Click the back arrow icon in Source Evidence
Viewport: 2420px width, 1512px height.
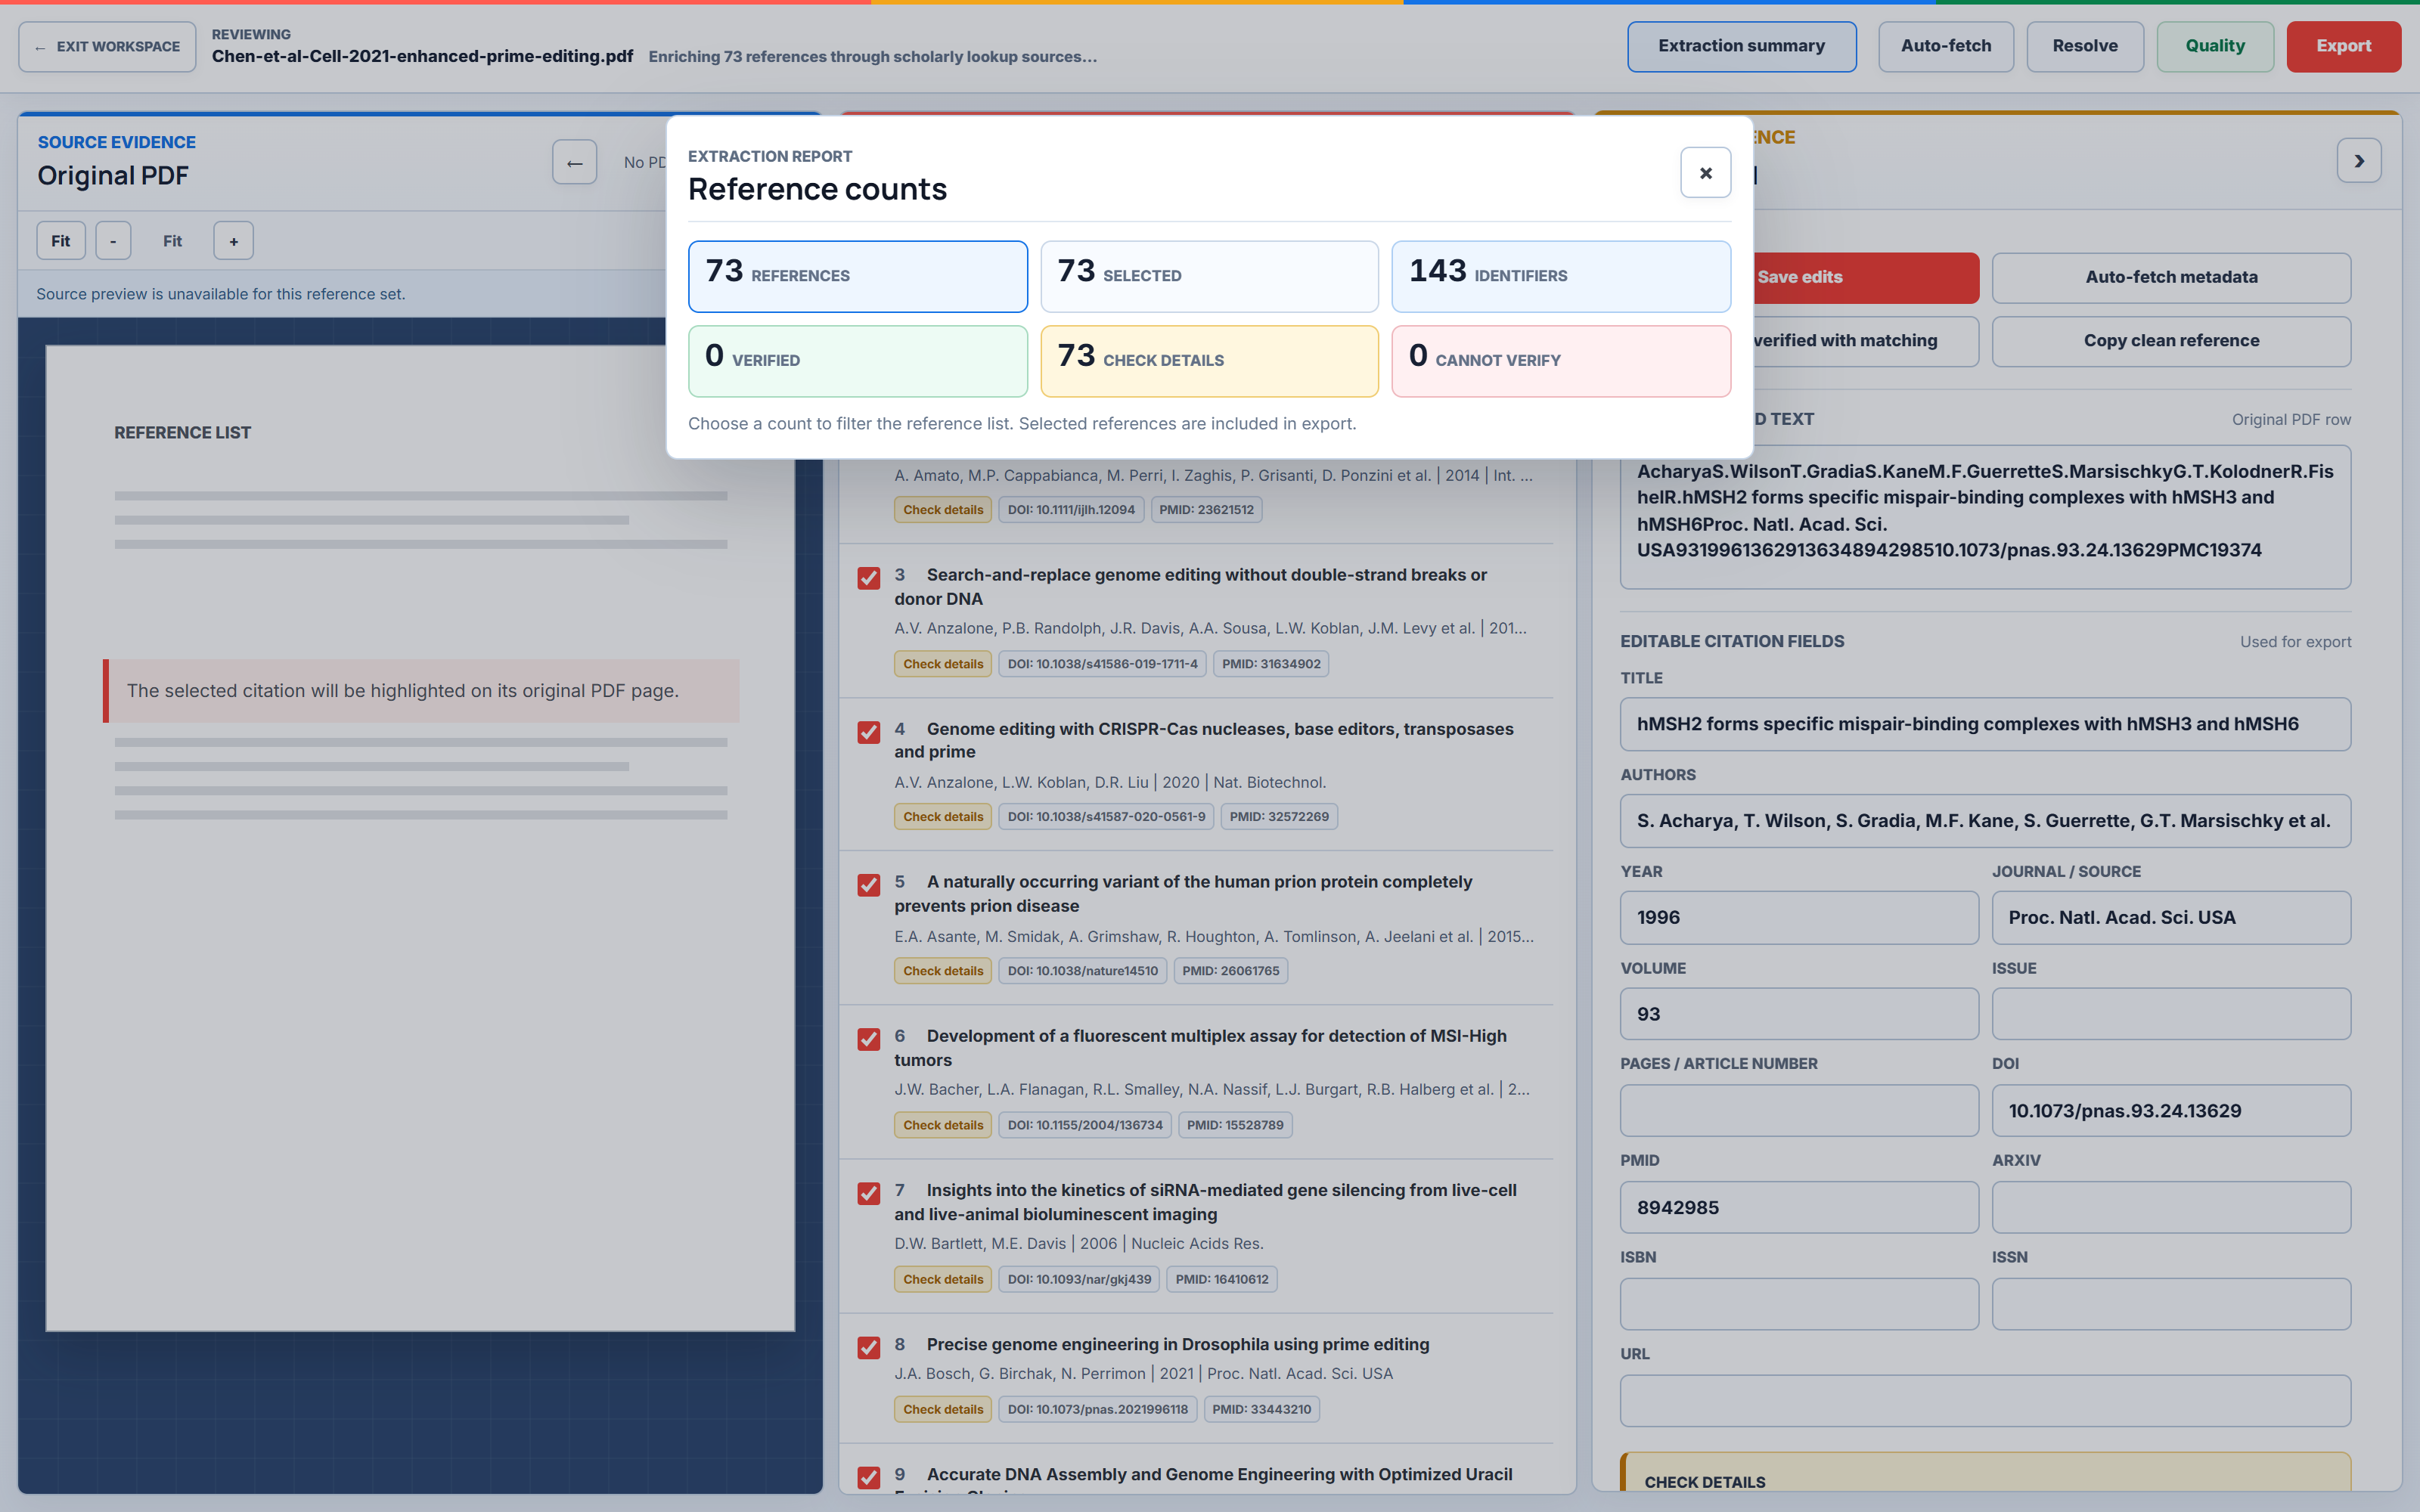coord(574,162)
